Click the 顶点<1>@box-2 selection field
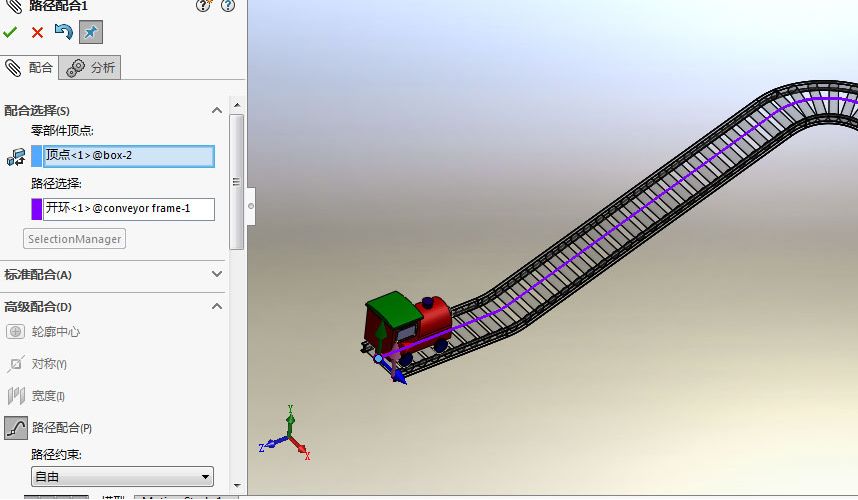Image resolution: width=858 pixels, height=500 pixels. [x=129, y=156]
